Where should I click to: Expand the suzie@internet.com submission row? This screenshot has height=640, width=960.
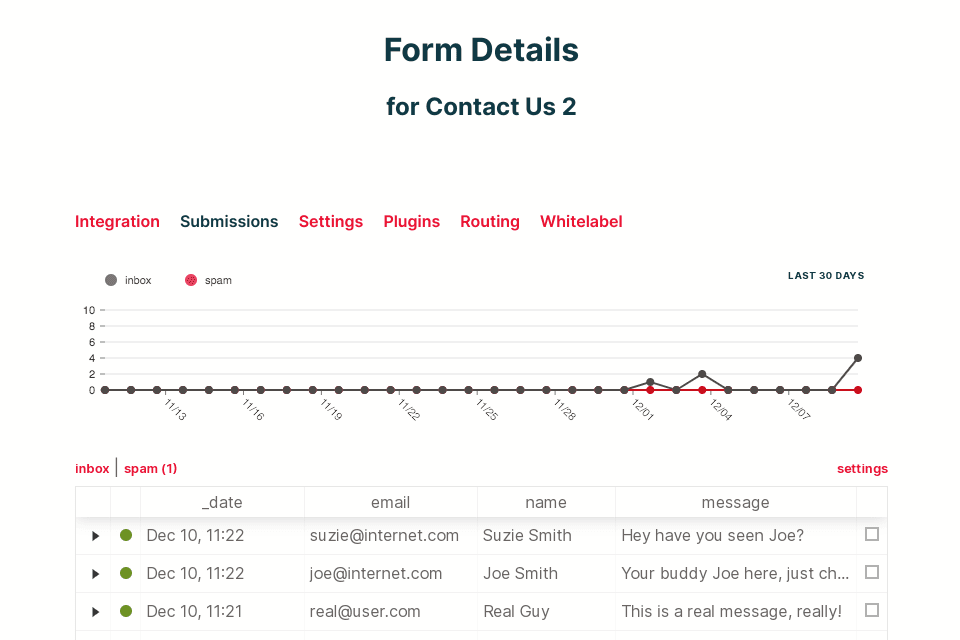coord(96,536)
